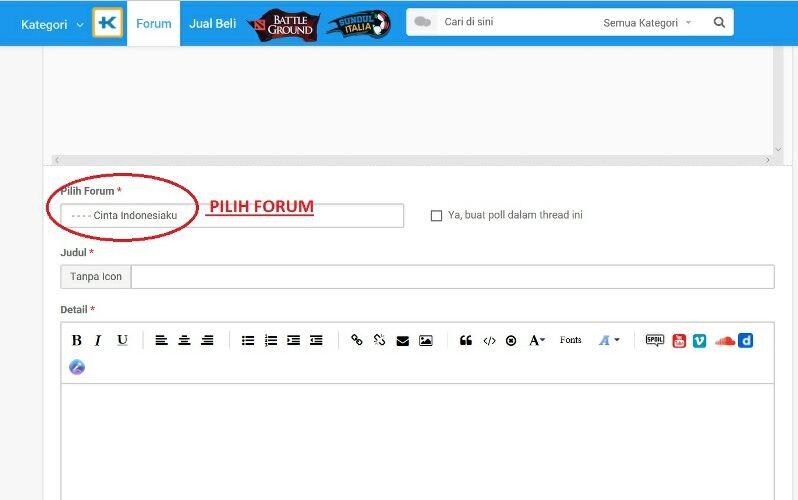
Task: Open the font color dropdown
Action: [x=609, y=340]
